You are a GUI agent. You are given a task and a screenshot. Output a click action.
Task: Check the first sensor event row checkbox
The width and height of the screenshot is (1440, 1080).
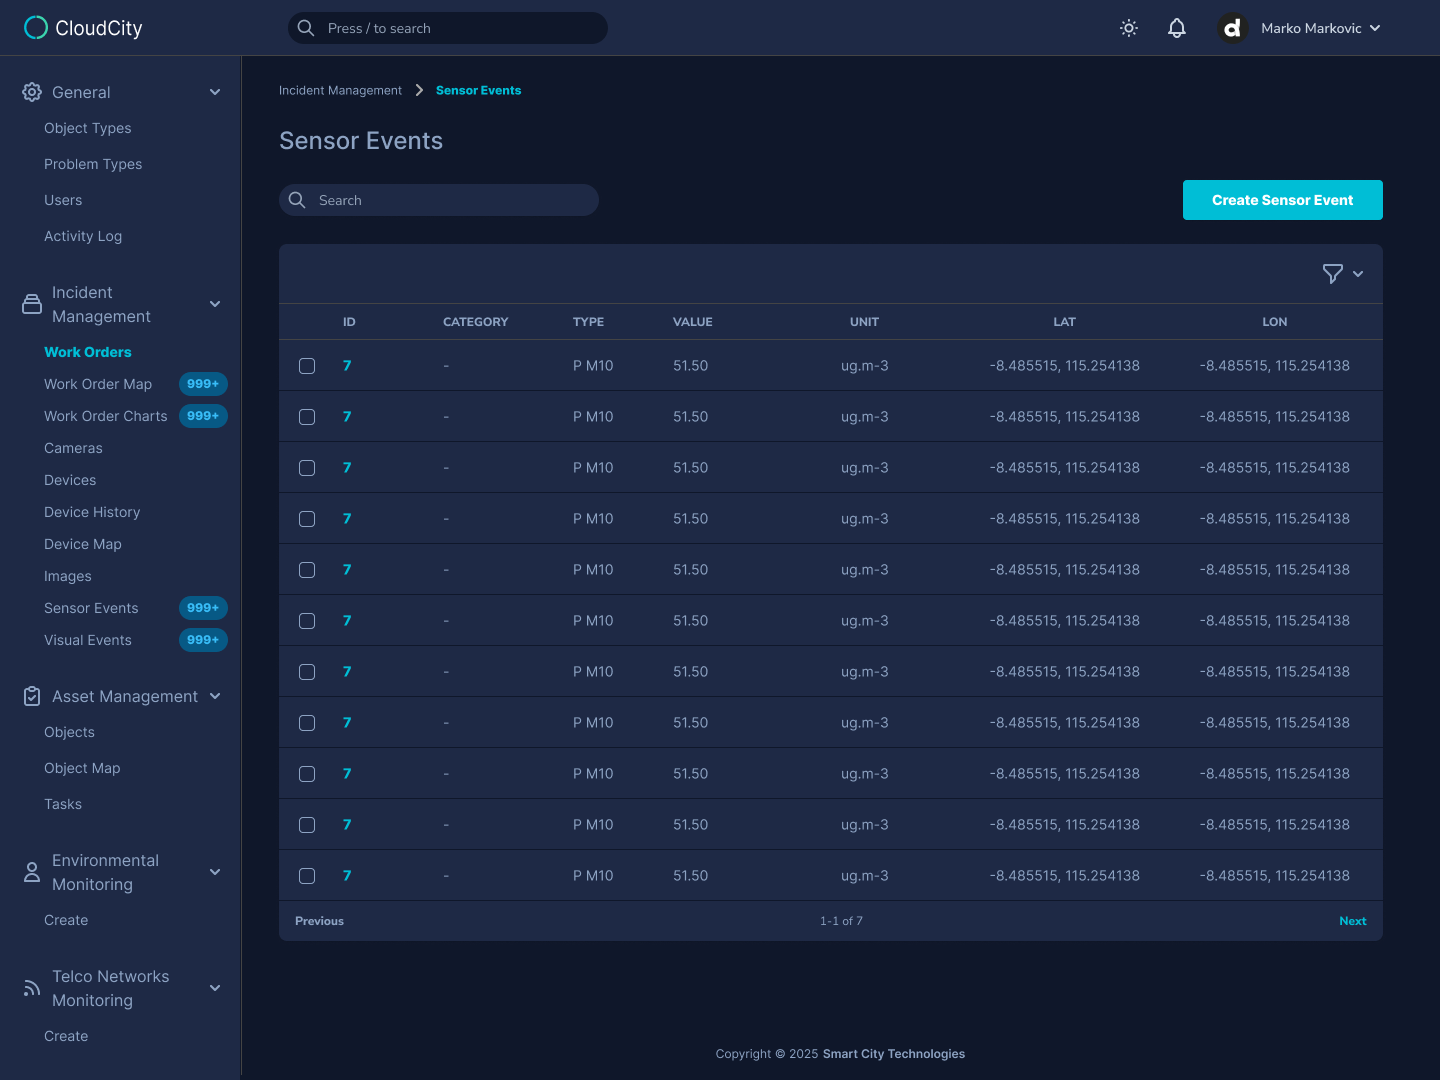[x=307, y=365]
